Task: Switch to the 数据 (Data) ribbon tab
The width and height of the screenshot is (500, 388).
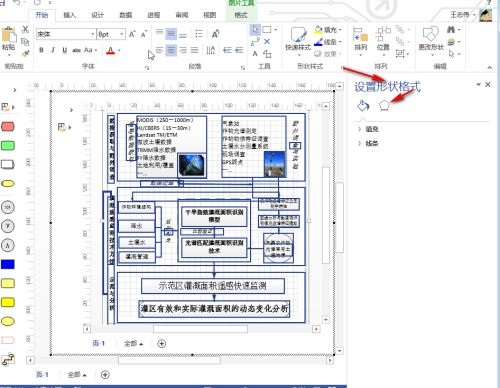Action: [126, 15]
